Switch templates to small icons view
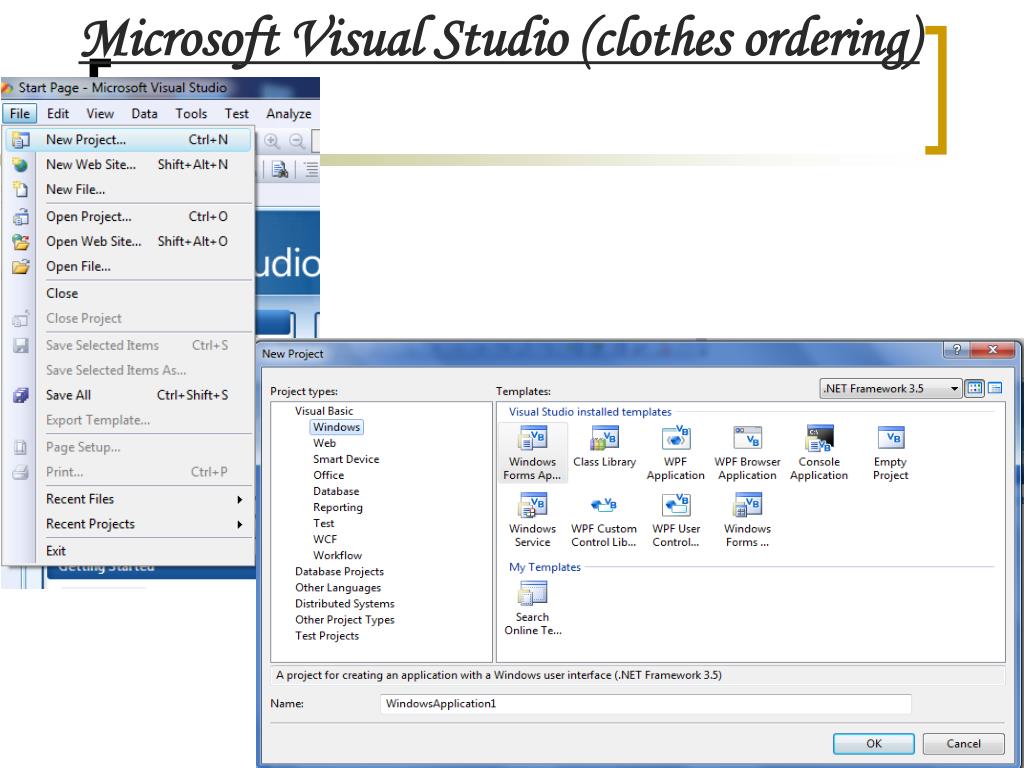The image size is (1024, 768). 995,388
